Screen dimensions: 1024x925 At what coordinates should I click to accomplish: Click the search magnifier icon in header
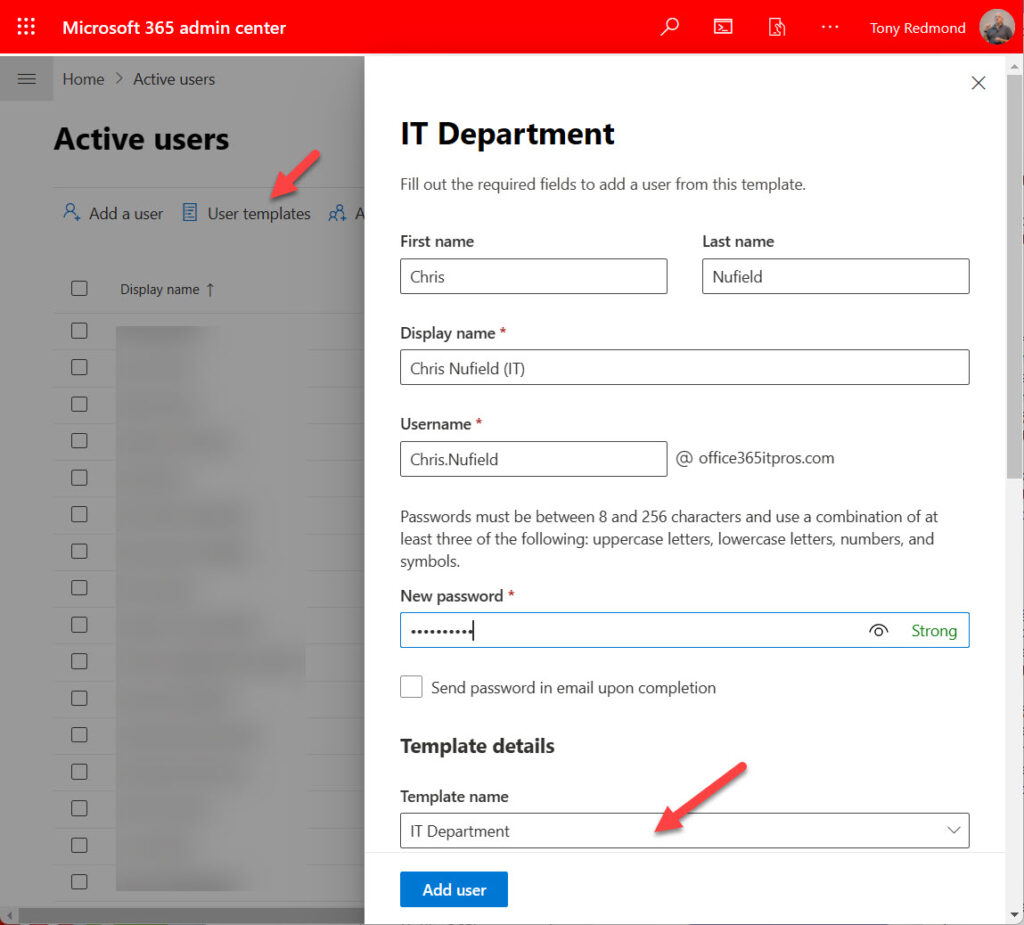click(x=669, y=27)
